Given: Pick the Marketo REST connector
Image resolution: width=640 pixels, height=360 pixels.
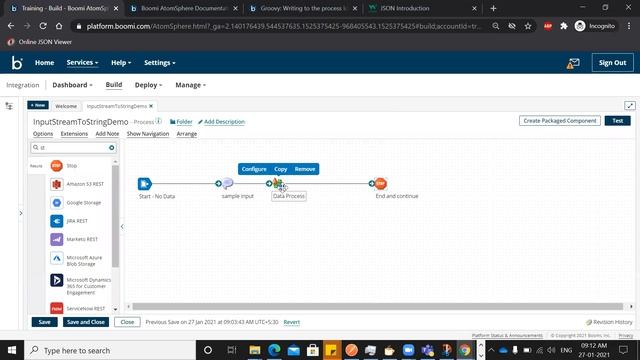Looking at the screenshot, I should [57, 239].
